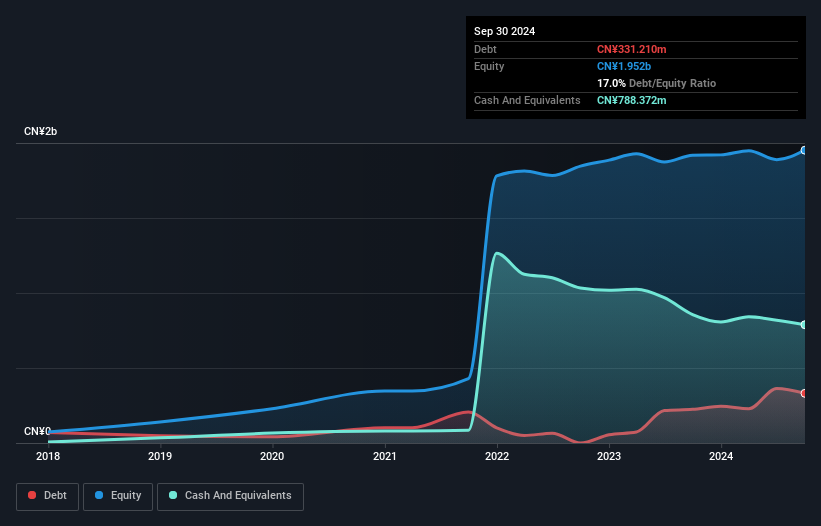
Task: Click the CN¥0 y-axis label
Action: [37, 431]
